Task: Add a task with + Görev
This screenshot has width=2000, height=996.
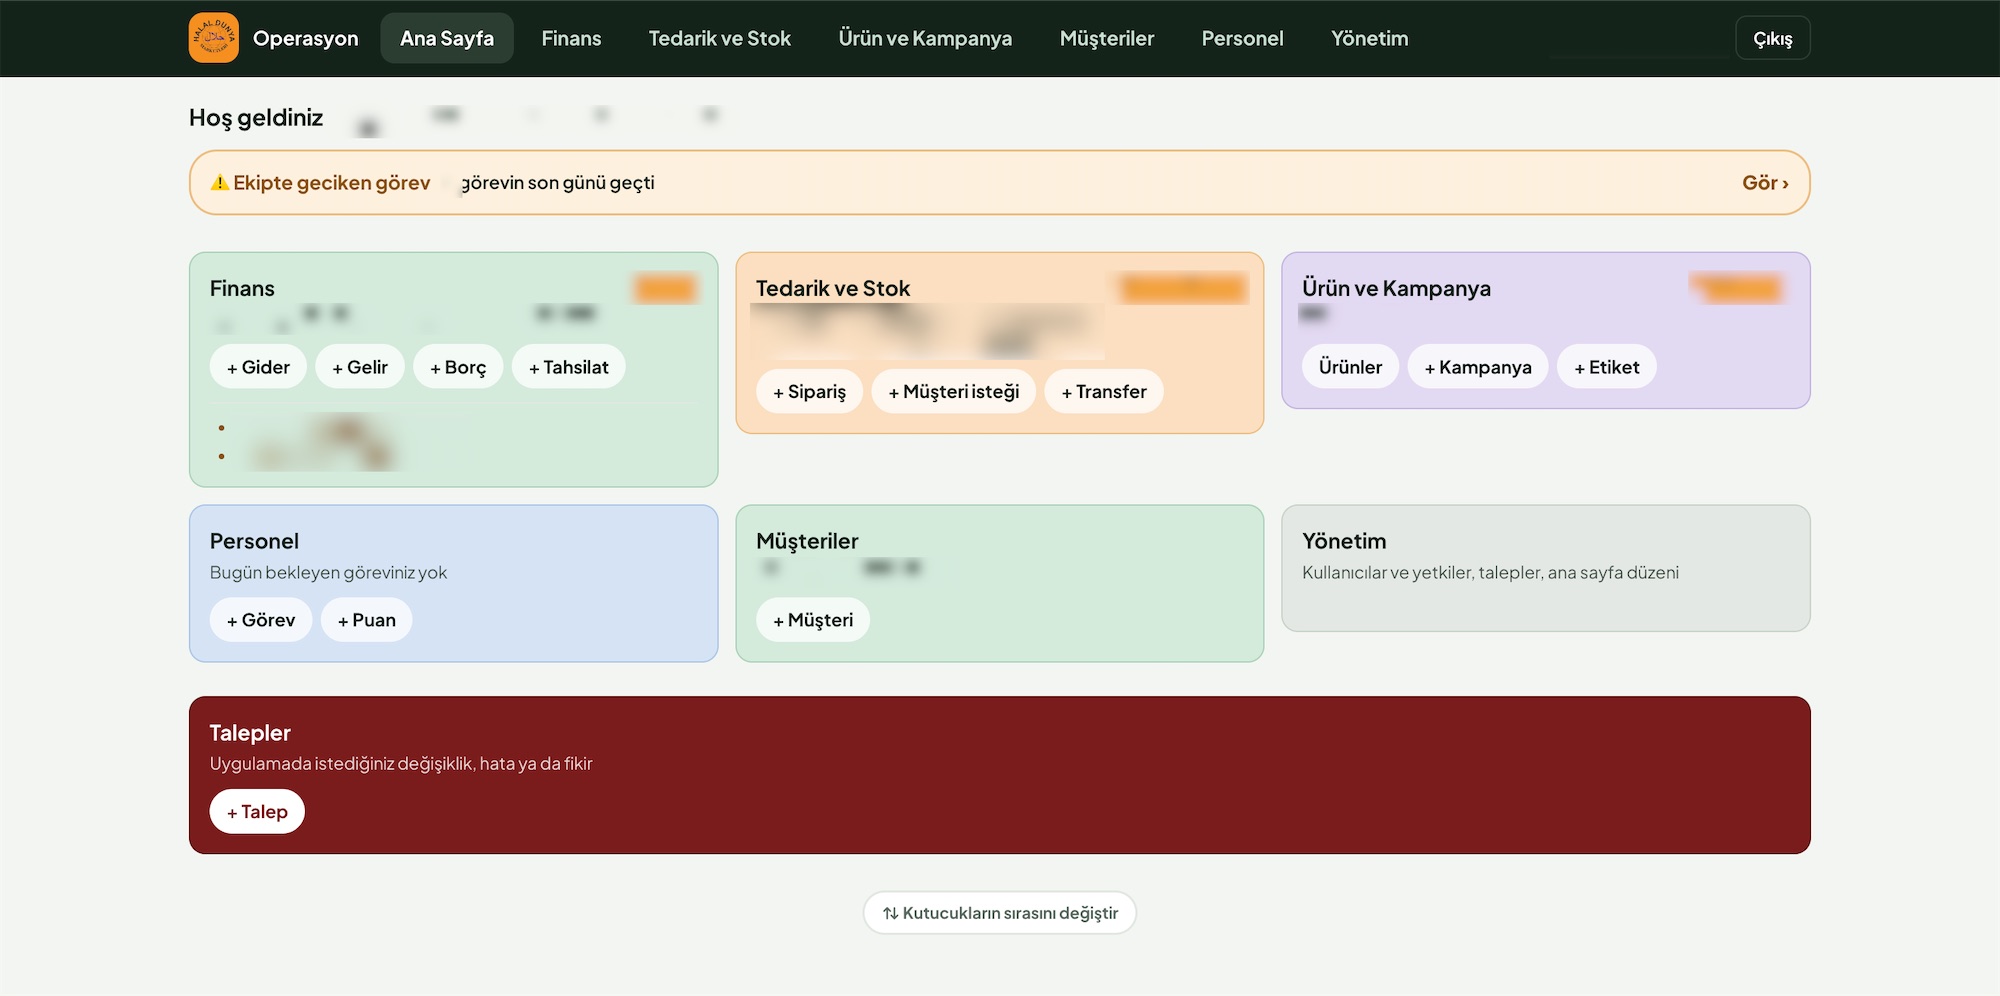Action: tap(260, 620)
